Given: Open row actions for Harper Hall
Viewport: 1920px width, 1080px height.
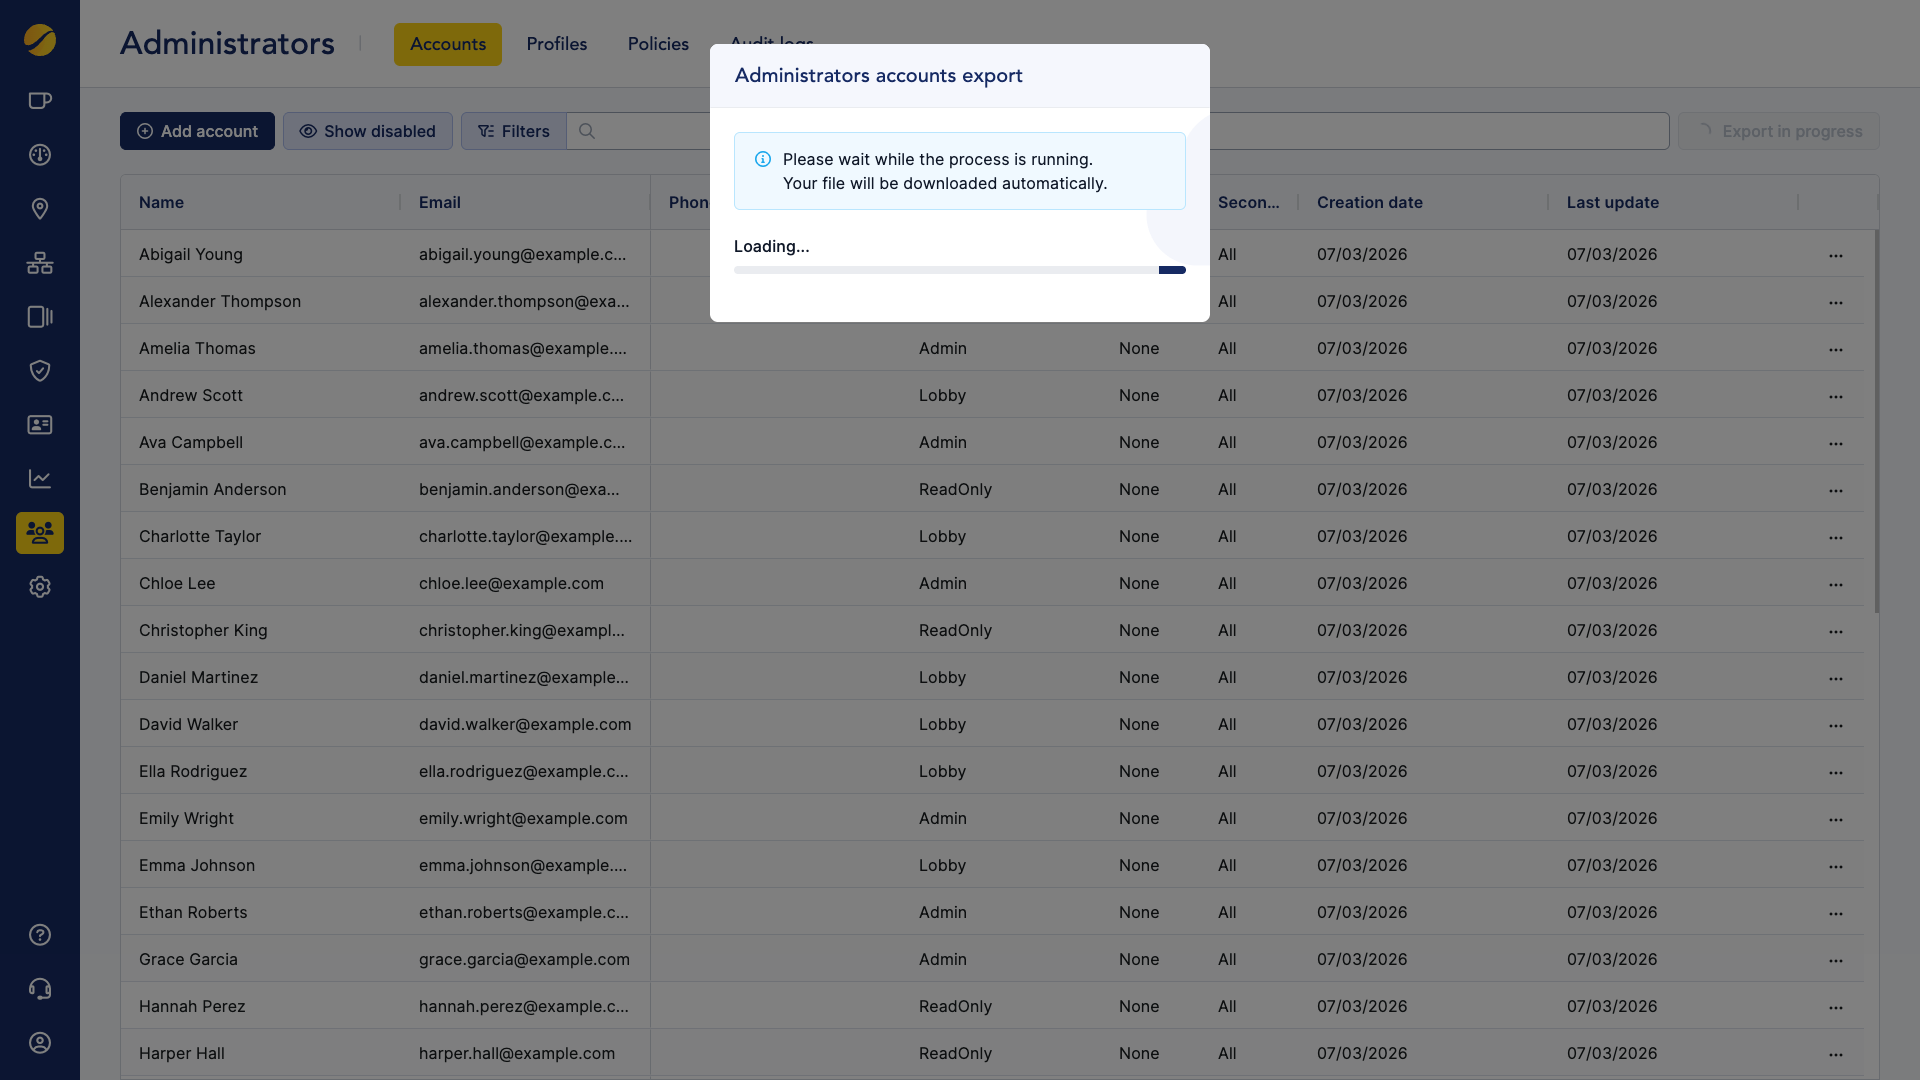Looking at the screenshot, I should (1836, 1054).
